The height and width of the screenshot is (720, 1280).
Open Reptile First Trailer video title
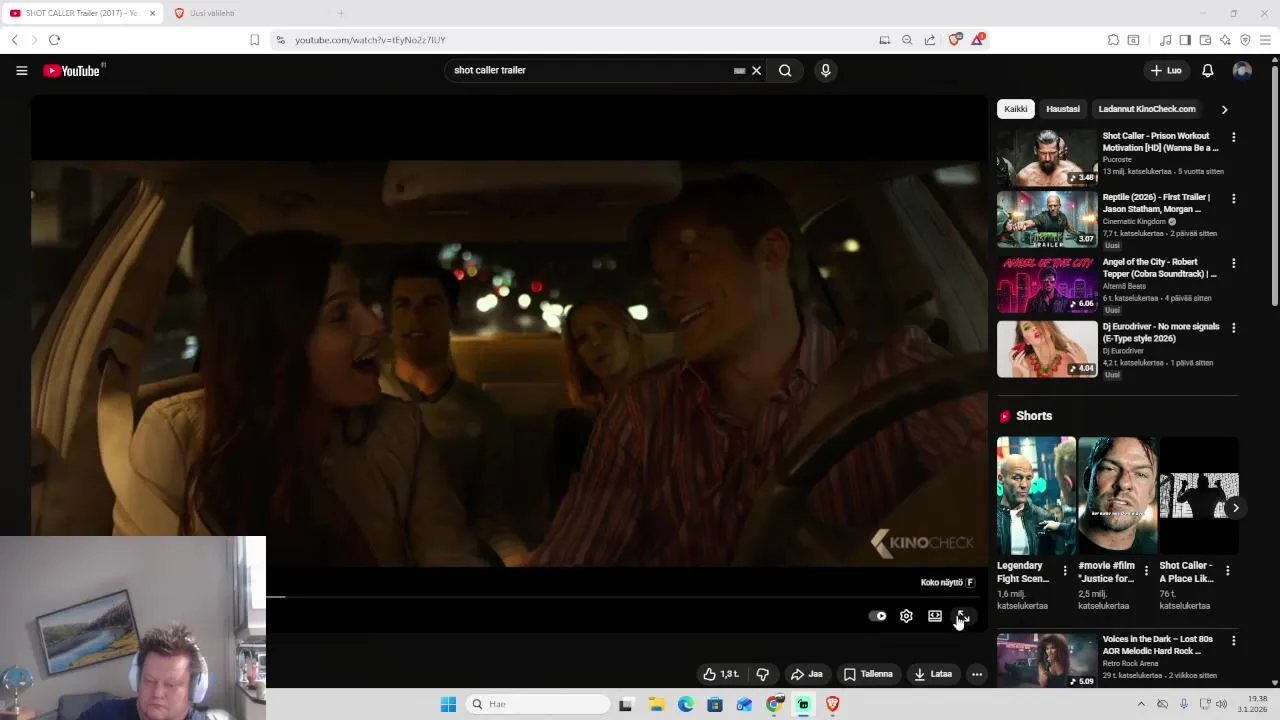point(1156,203)
